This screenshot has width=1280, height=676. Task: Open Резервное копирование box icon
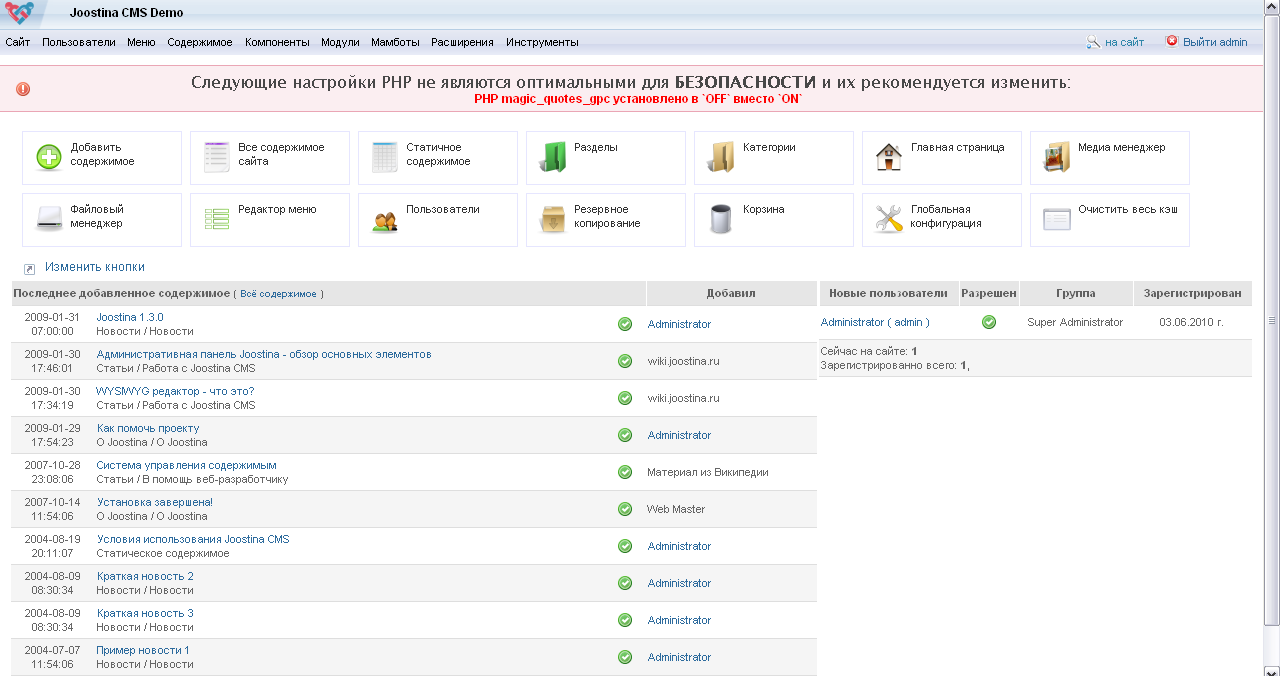click(553, 219)
